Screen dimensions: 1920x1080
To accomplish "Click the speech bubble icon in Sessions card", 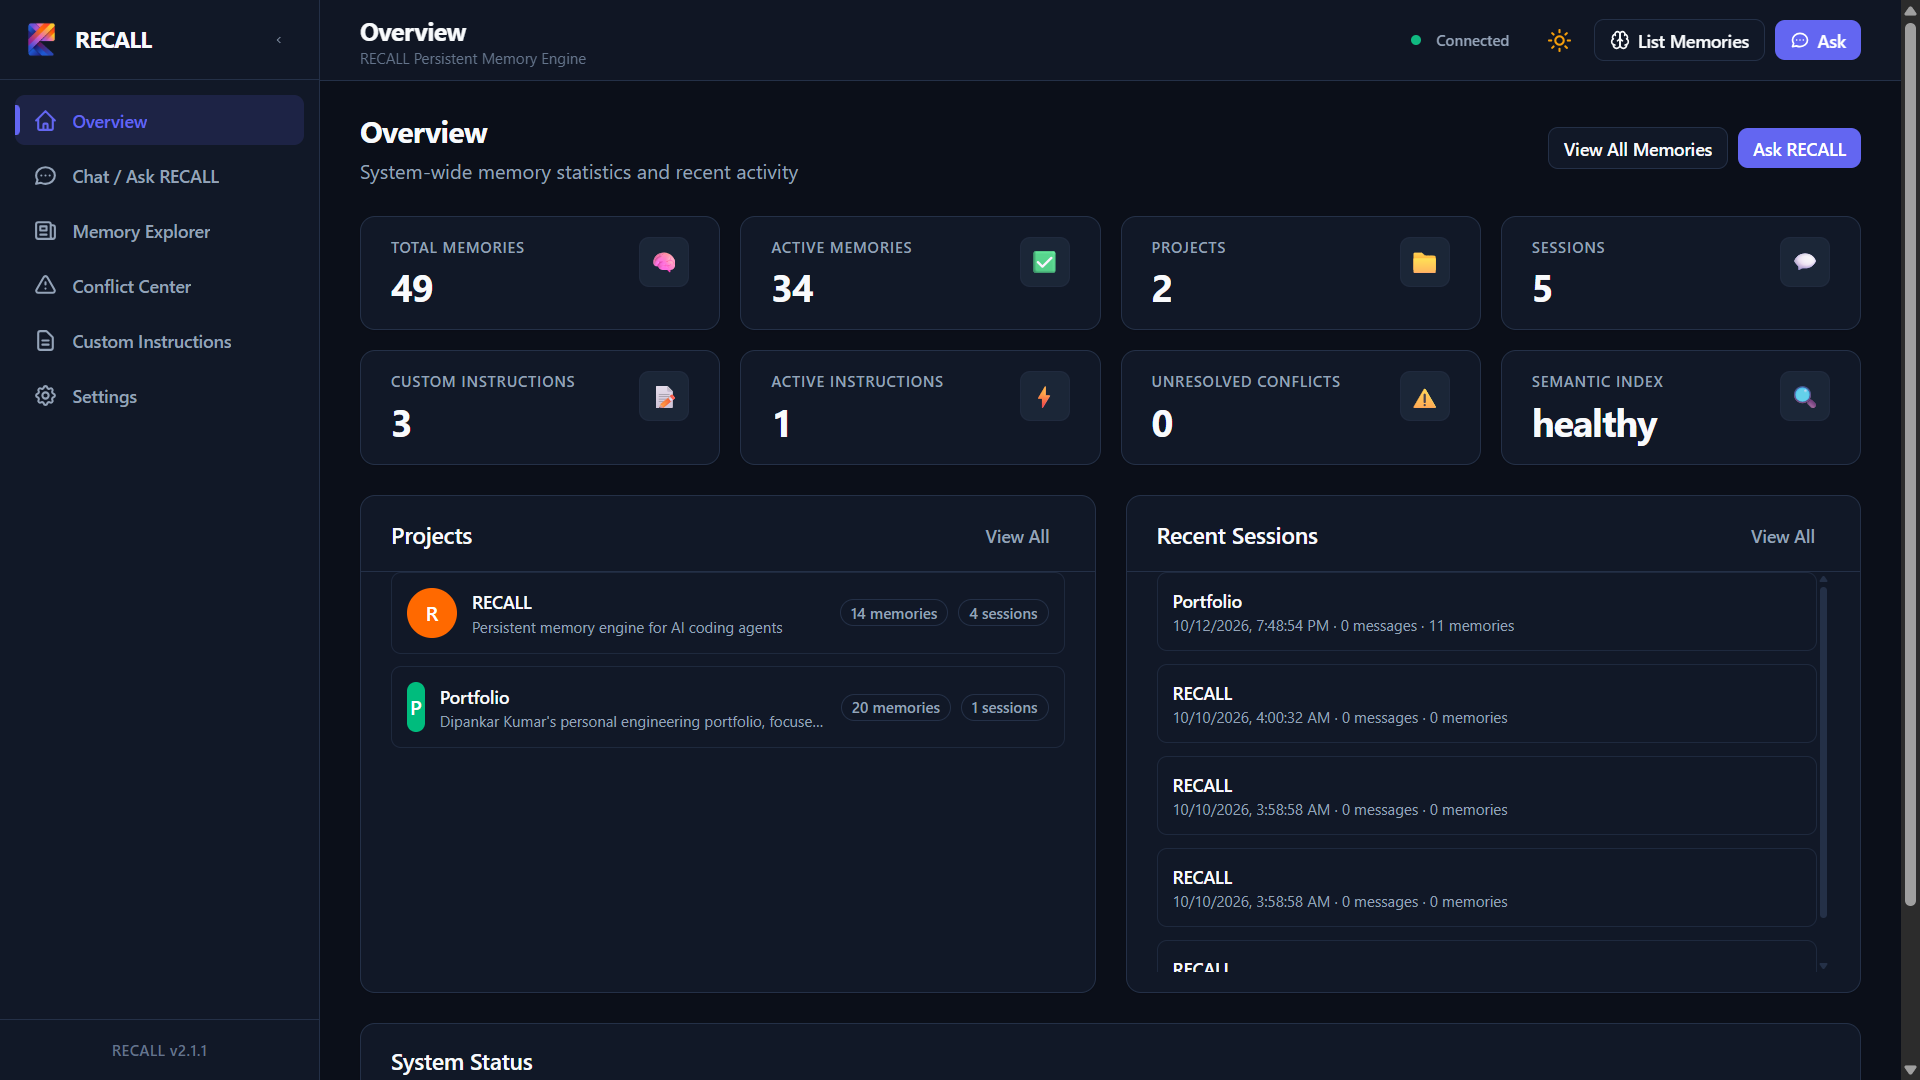I will pos(1804,262).
